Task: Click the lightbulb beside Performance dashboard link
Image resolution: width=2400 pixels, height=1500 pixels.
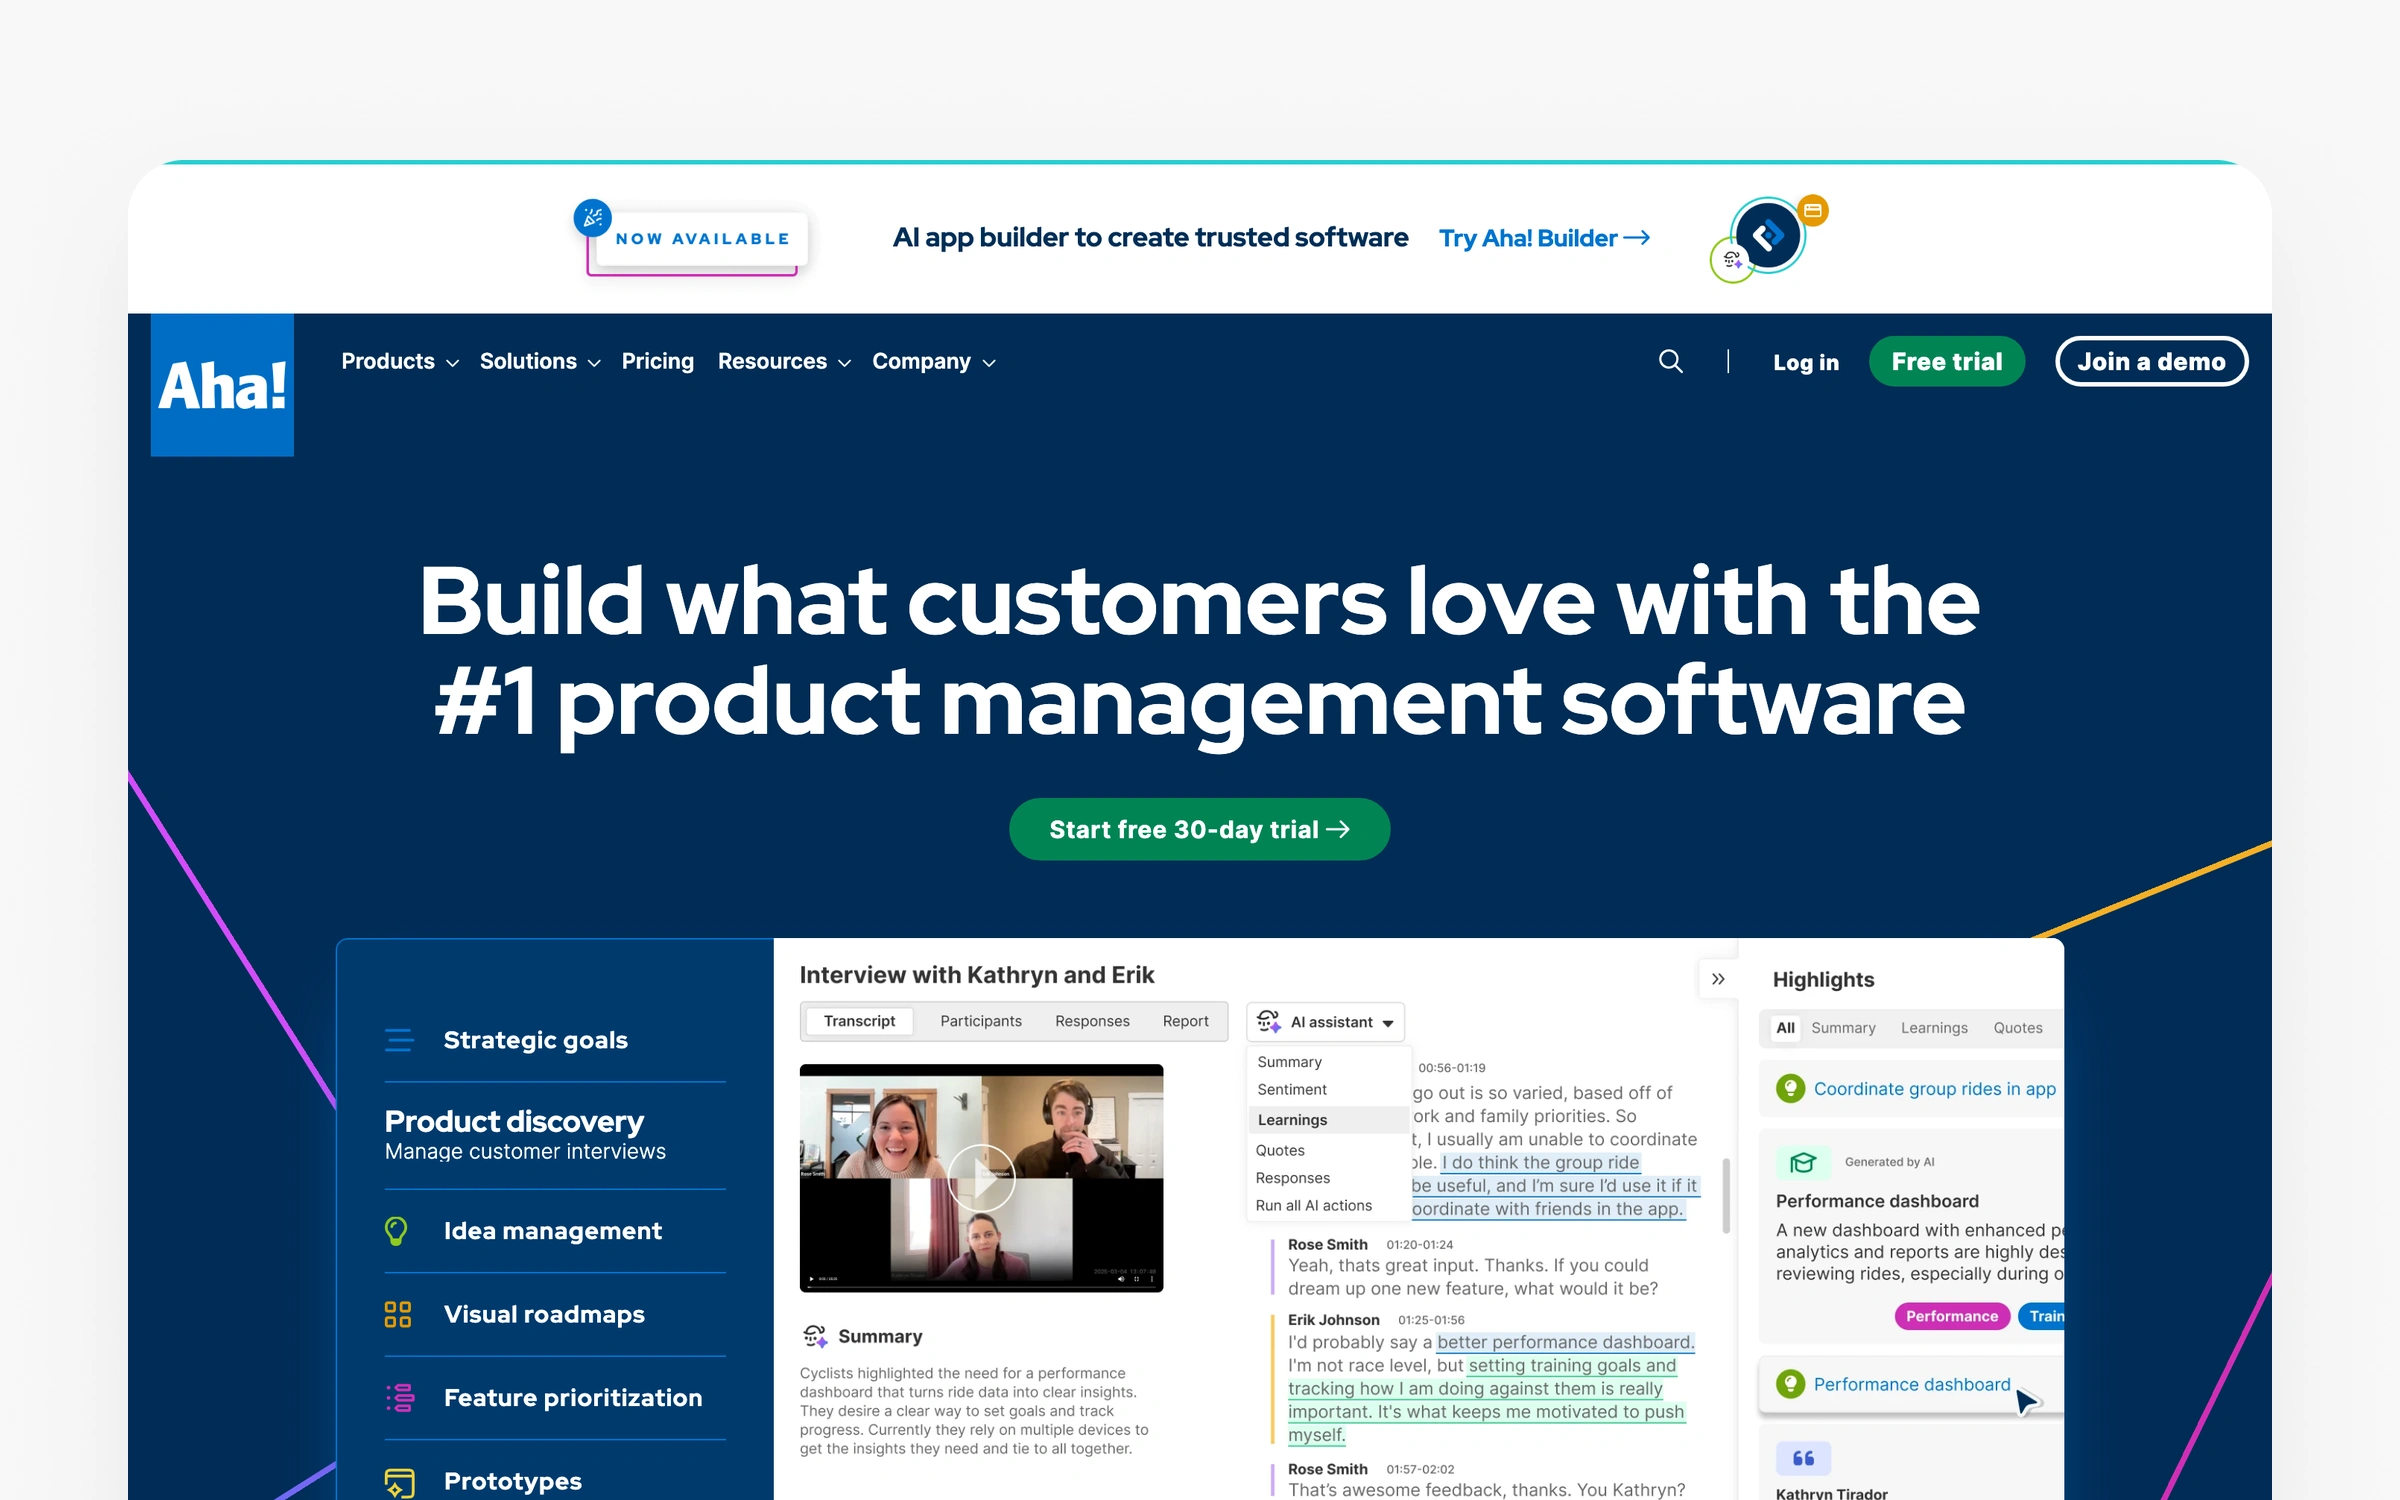Action: point(1790,1384)
